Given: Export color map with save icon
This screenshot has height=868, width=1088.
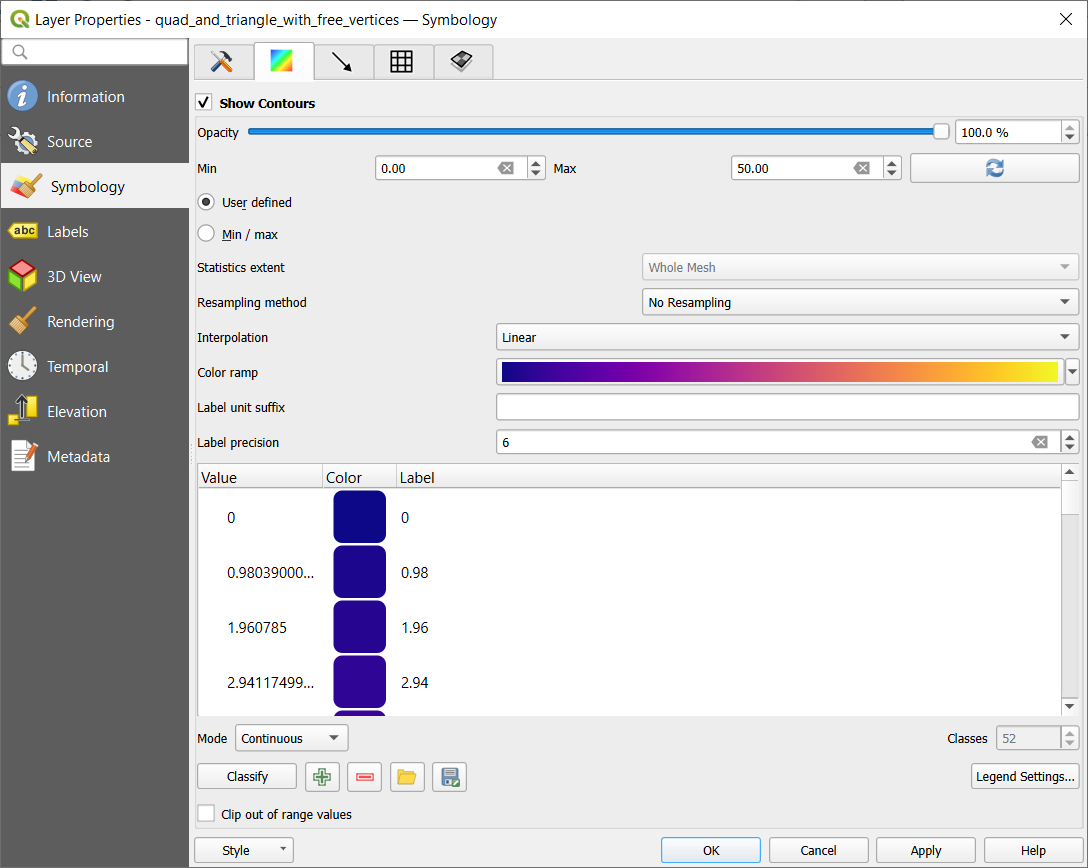Looking at the screenshot, I should tap(450, 777).
